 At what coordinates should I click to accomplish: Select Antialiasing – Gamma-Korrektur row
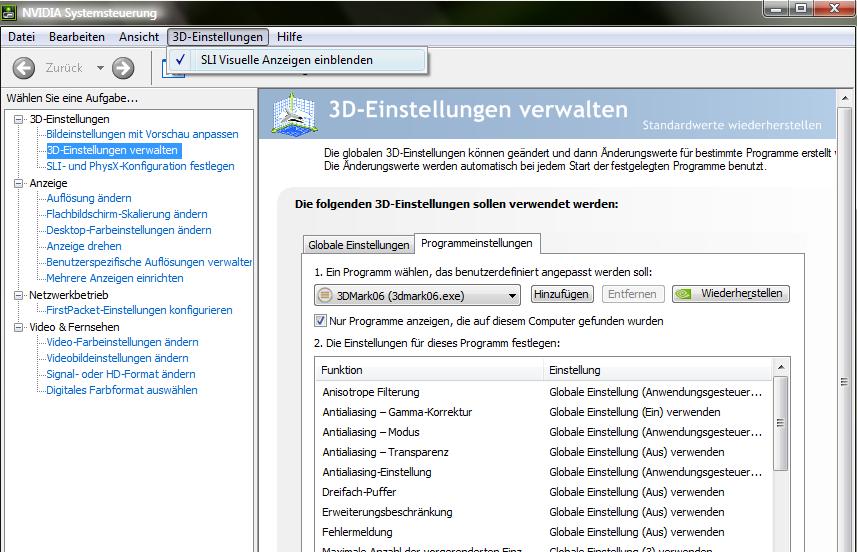click(544, 412)
